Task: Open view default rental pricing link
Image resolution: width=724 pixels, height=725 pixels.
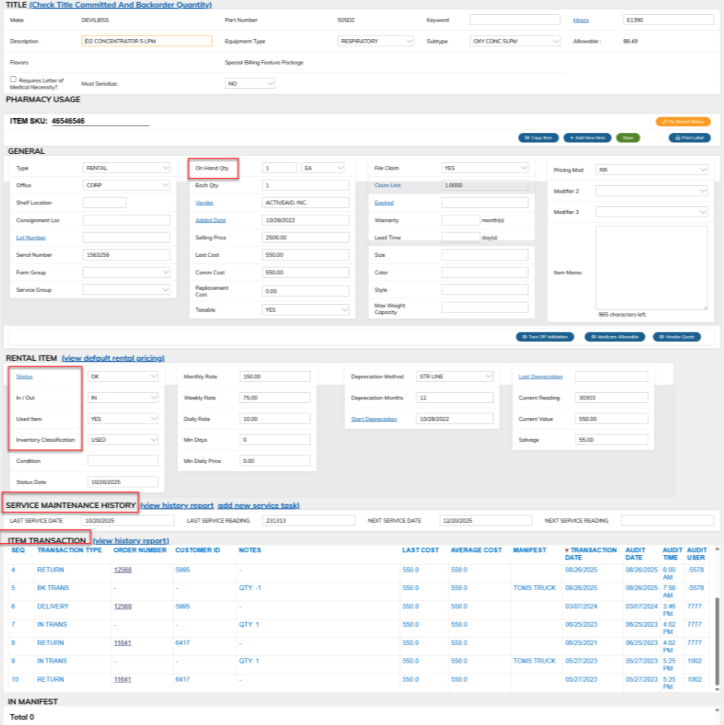Action: (113, 358)
